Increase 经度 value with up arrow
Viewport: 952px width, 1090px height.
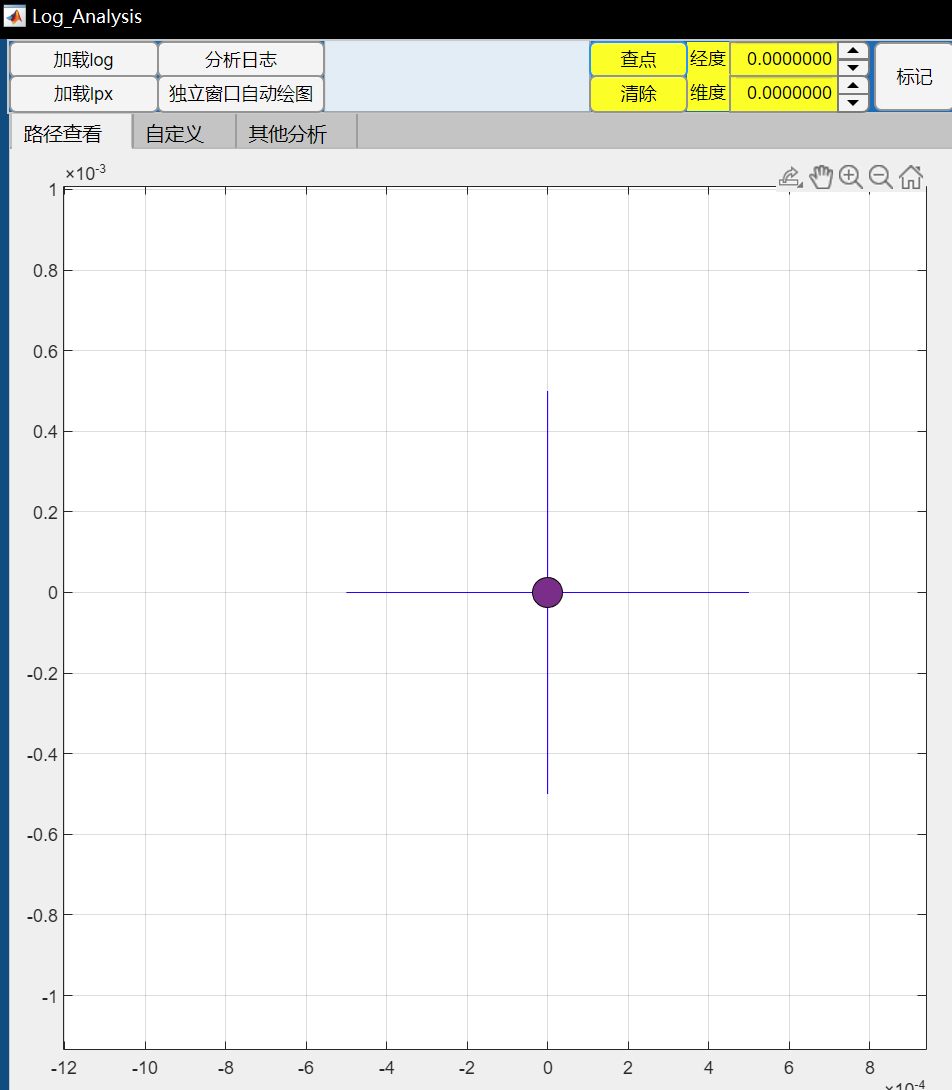[852, 51]
